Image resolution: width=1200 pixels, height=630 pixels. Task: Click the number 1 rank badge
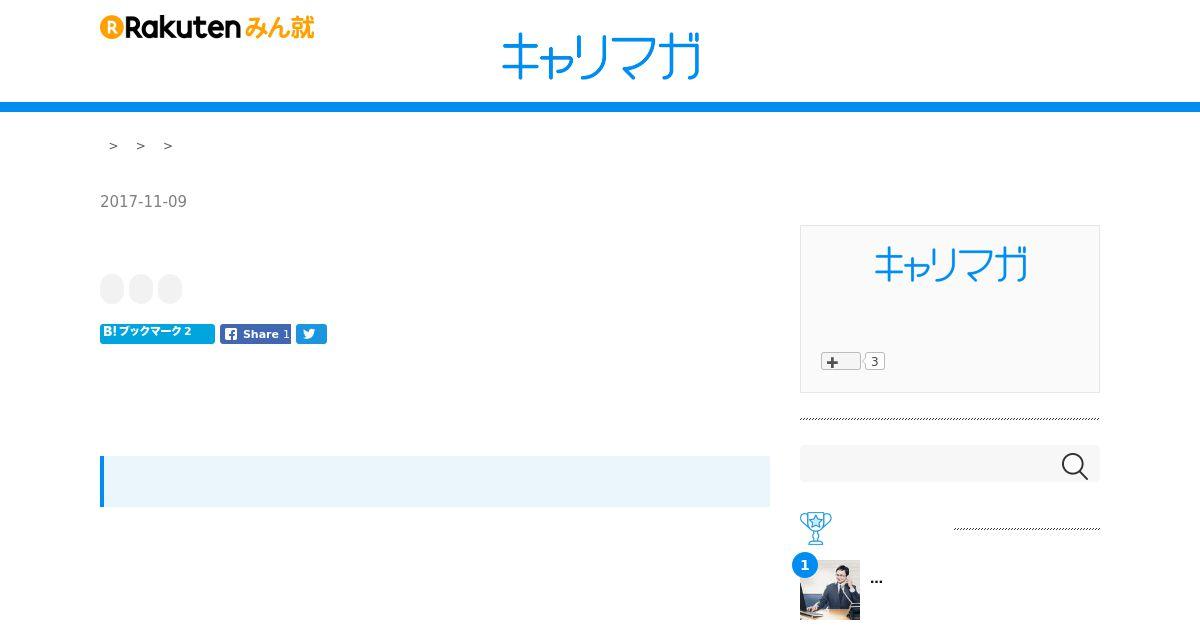point(804,565)
